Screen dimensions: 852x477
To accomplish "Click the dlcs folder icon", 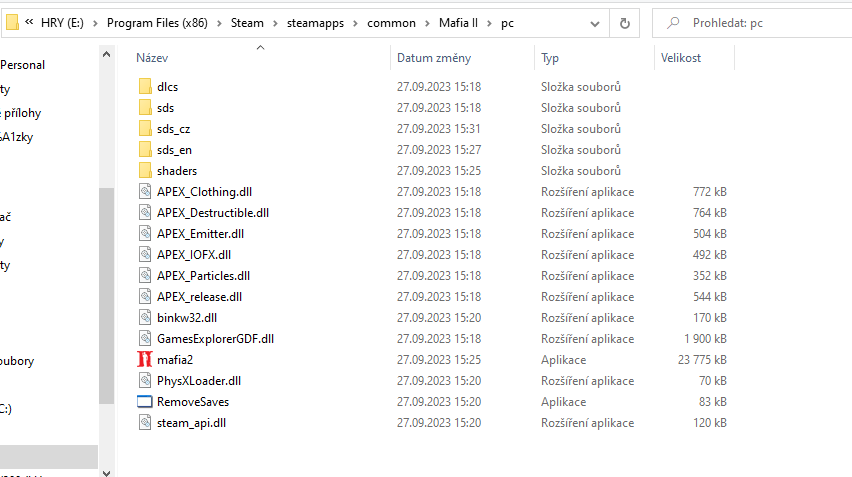I will pos(145,86).
